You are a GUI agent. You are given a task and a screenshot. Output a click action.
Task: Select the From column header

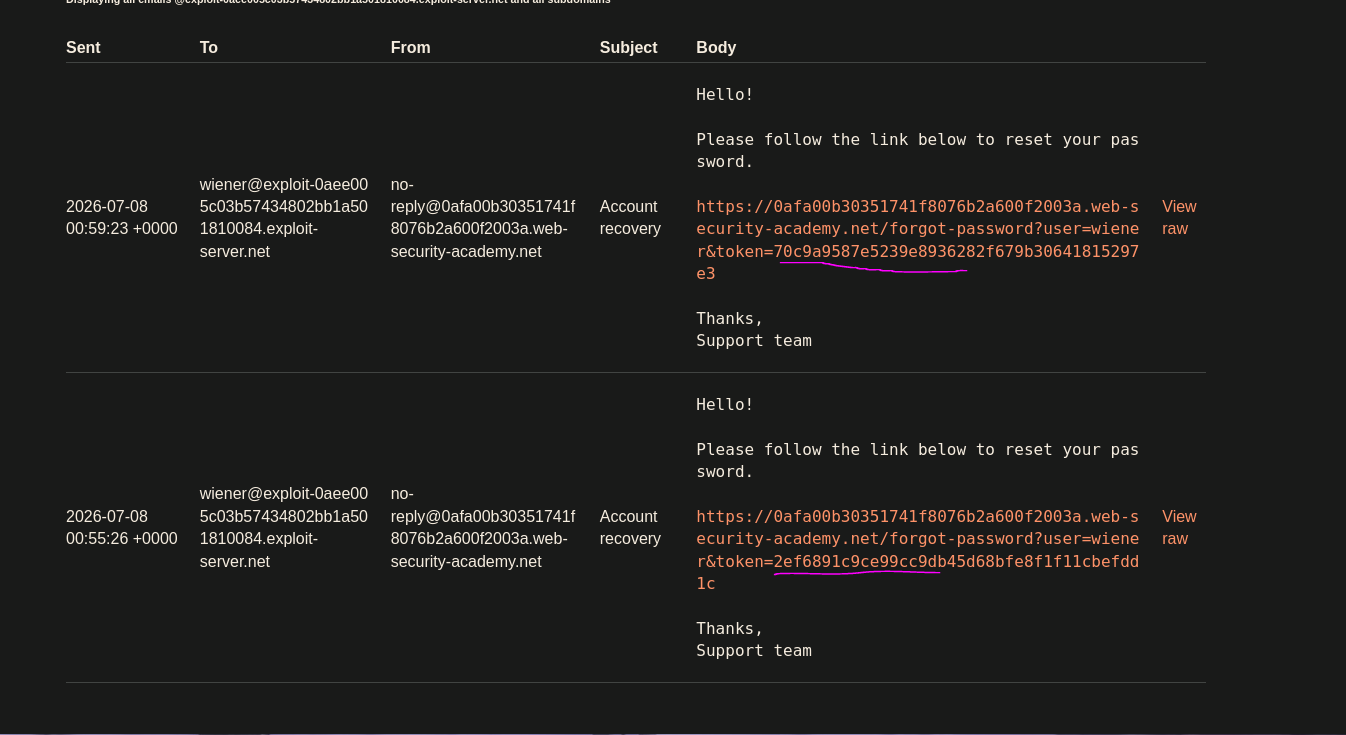[411, 47]
